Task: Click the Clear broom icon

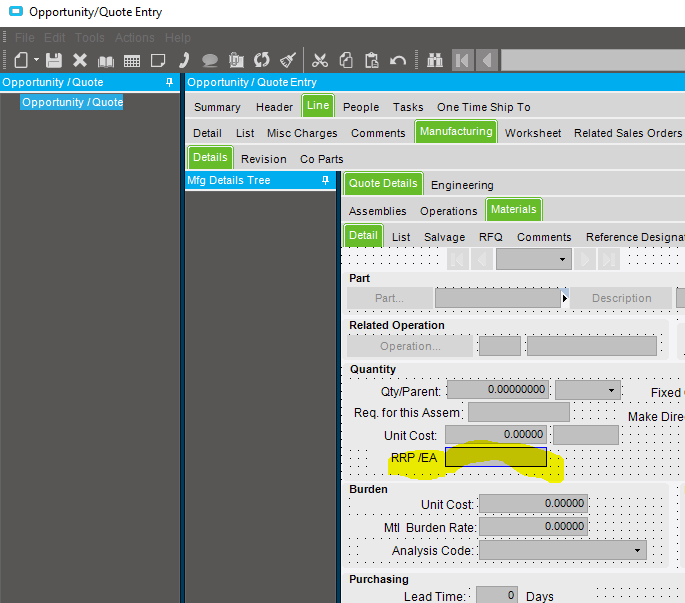Action: (288, 60)
